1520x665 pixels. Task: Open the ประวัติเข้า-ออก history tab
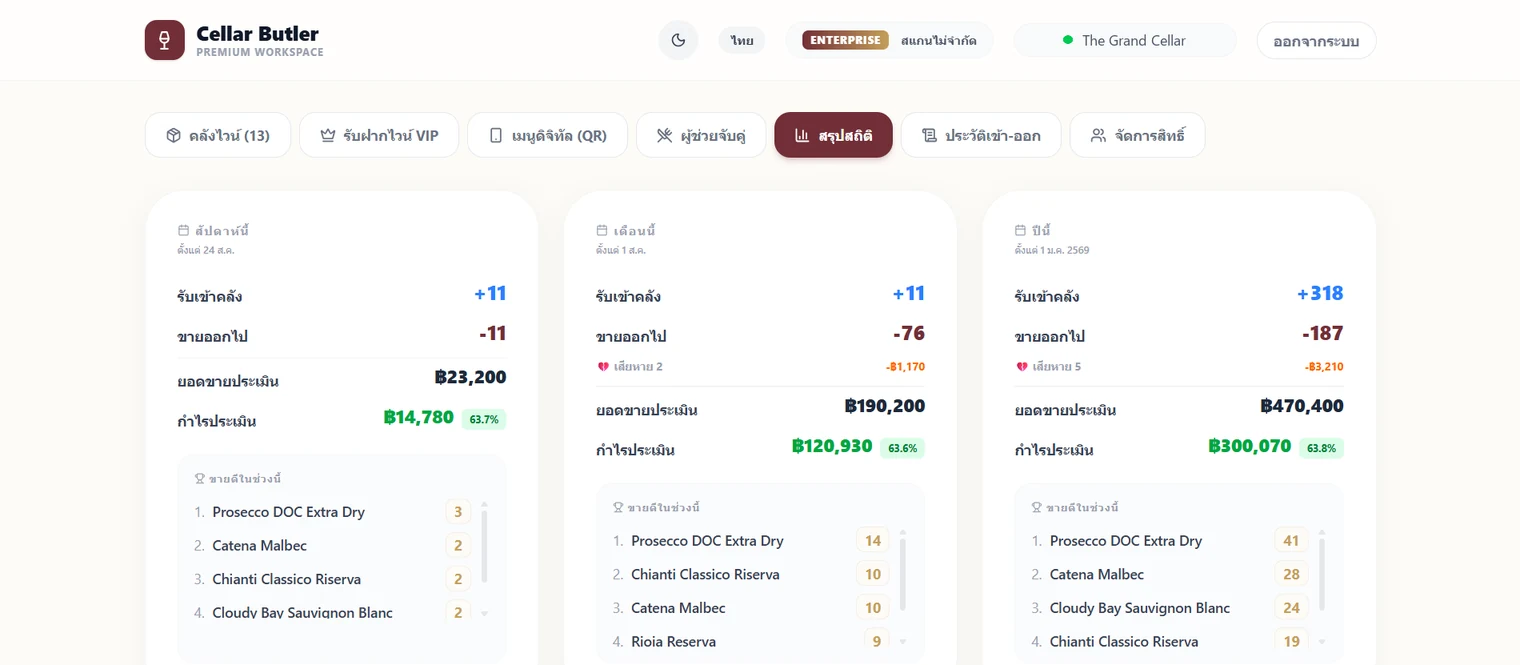pos(981,135)
